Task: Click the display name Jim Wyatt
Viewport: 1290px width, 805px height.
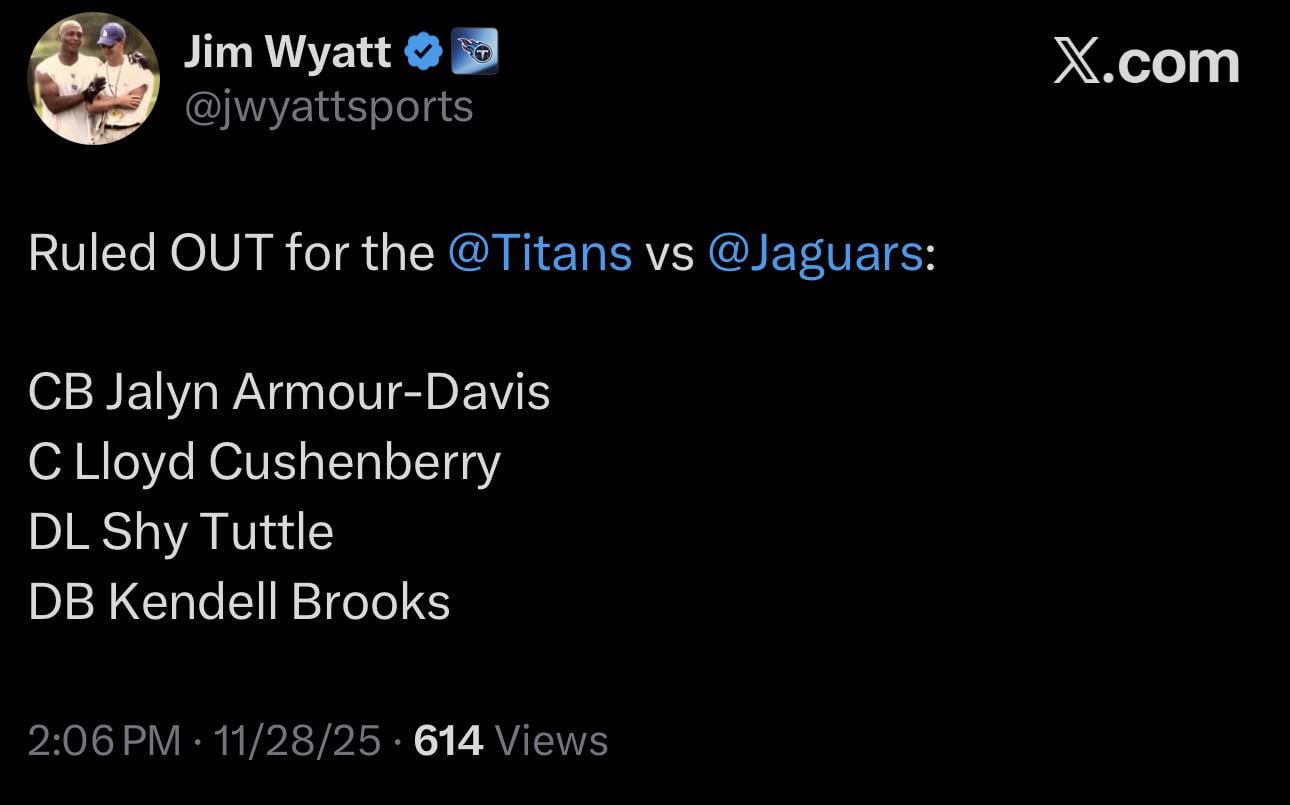Action: (x=288, y=51)
